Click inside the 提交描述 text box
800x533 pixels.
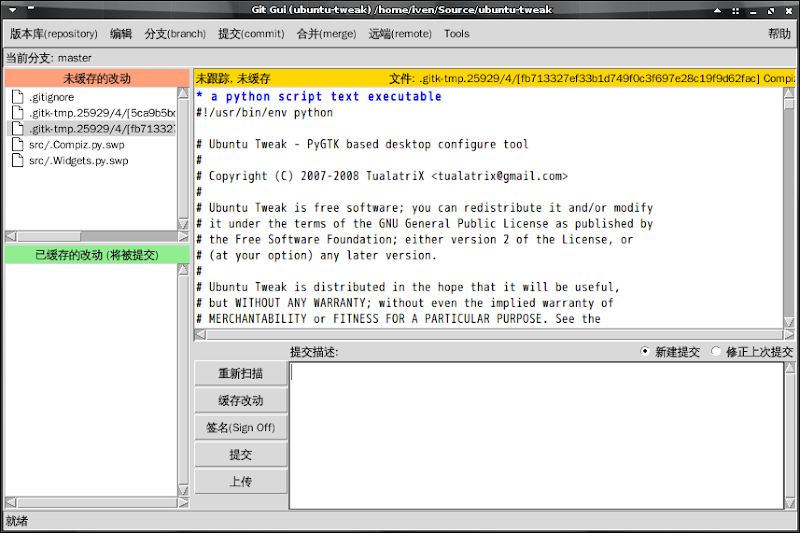(536, 436)
